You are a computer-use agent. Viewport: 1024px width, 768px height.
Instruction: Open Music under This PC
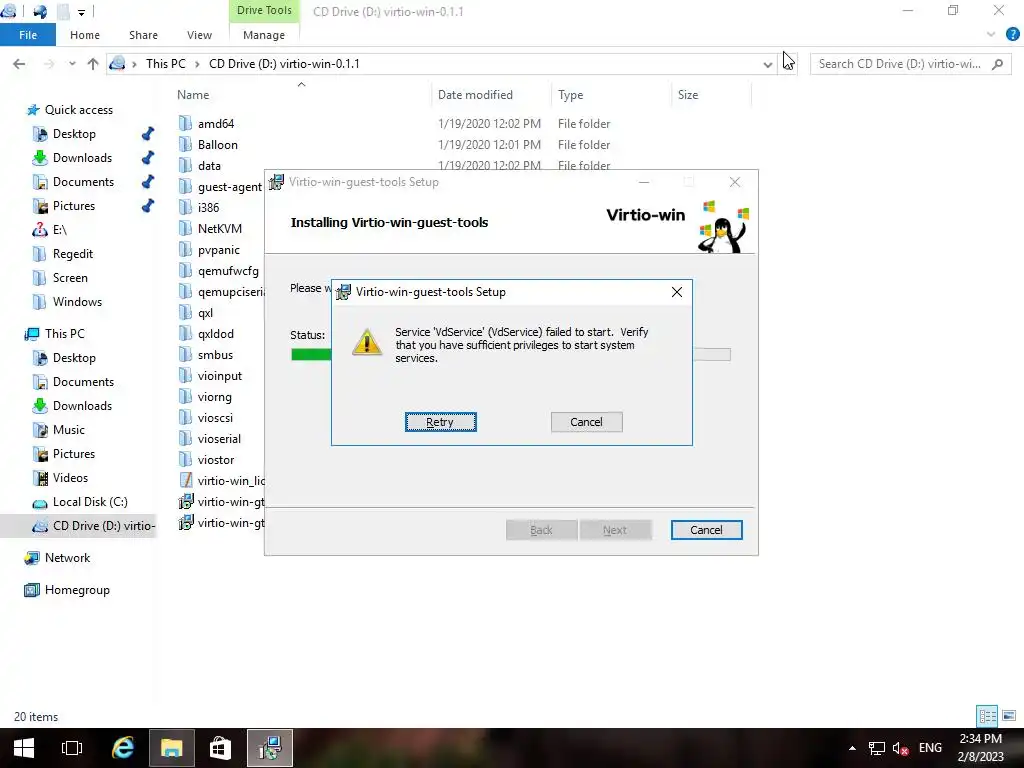[69, 430]
